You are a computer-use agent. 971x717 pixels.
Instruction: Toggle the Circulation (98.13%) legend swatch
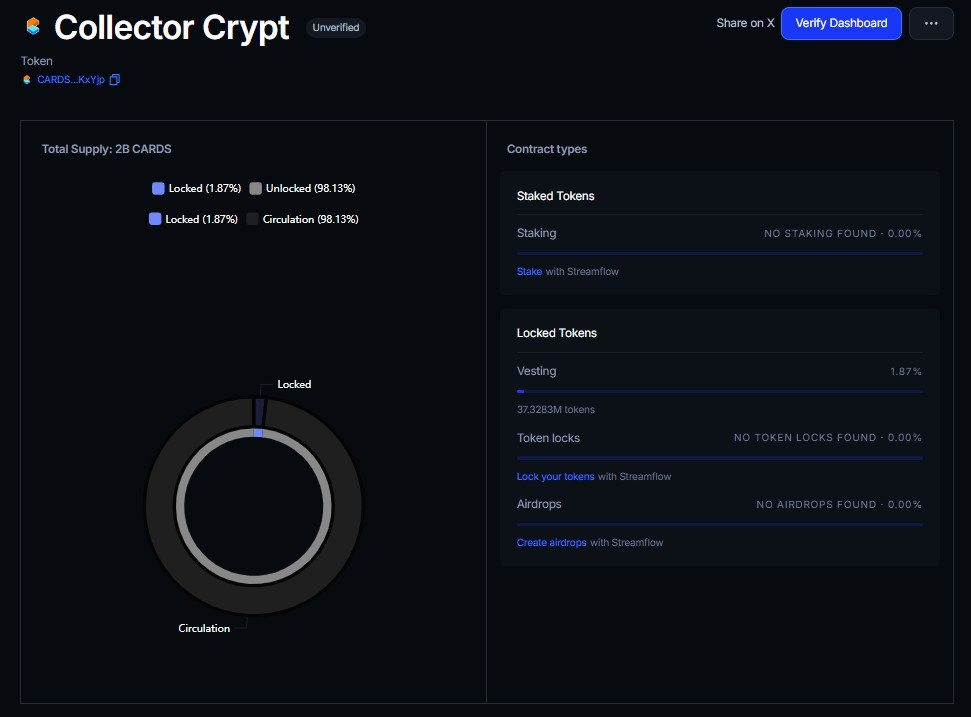click(x=252, y=219)
